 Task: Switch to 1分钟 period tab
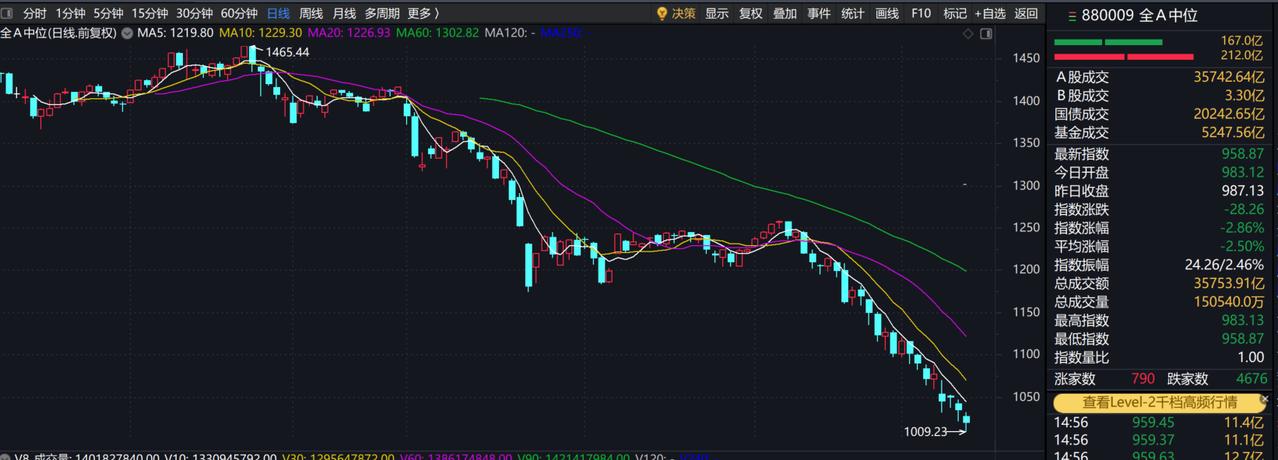(70, 14)
